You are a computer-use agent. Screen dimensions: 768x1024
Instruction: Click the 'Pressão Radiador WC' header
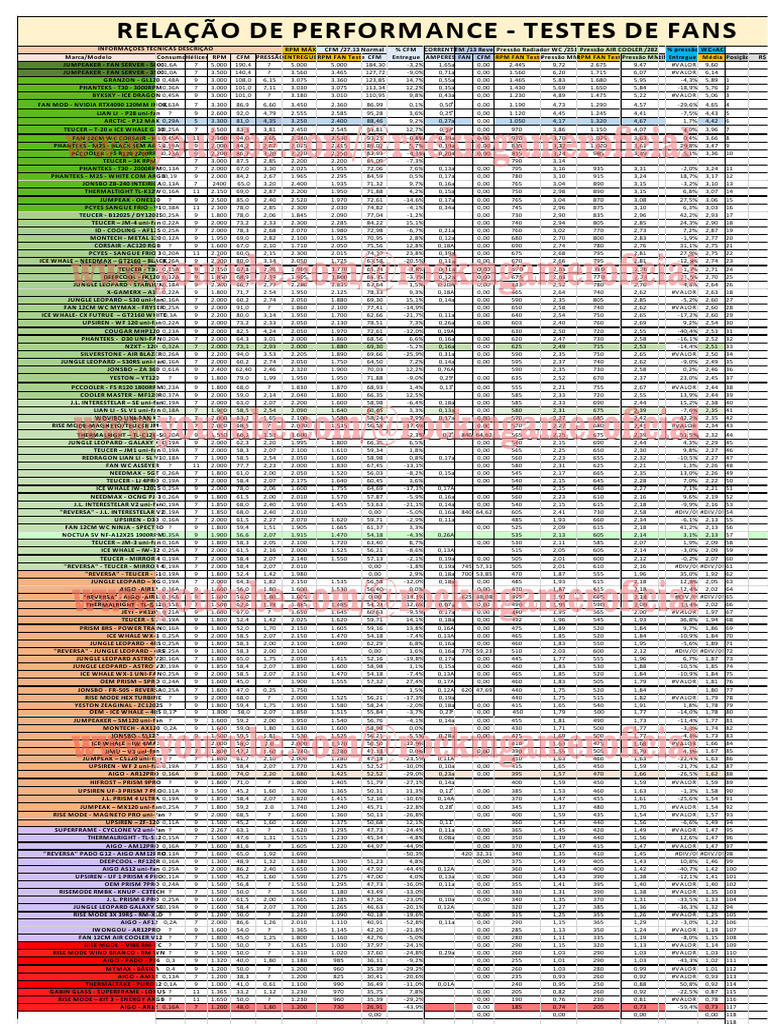click(x=536, y=50)
